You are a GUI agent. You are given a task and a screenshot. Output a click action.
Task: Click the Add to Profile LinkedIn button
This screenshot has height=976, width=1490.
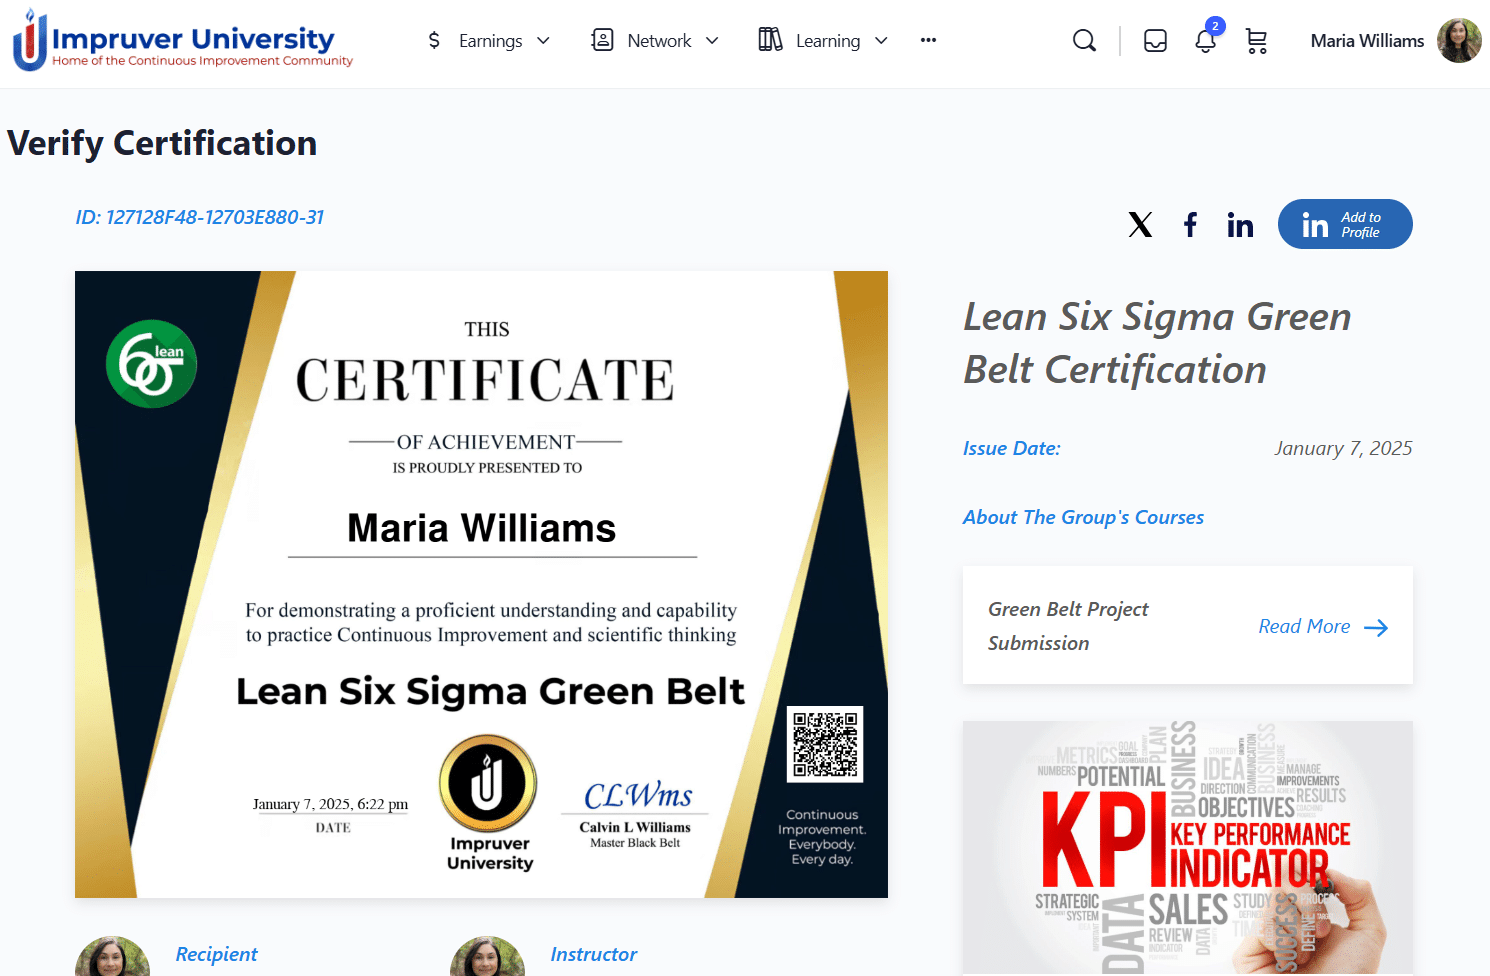coord(1345,224)
